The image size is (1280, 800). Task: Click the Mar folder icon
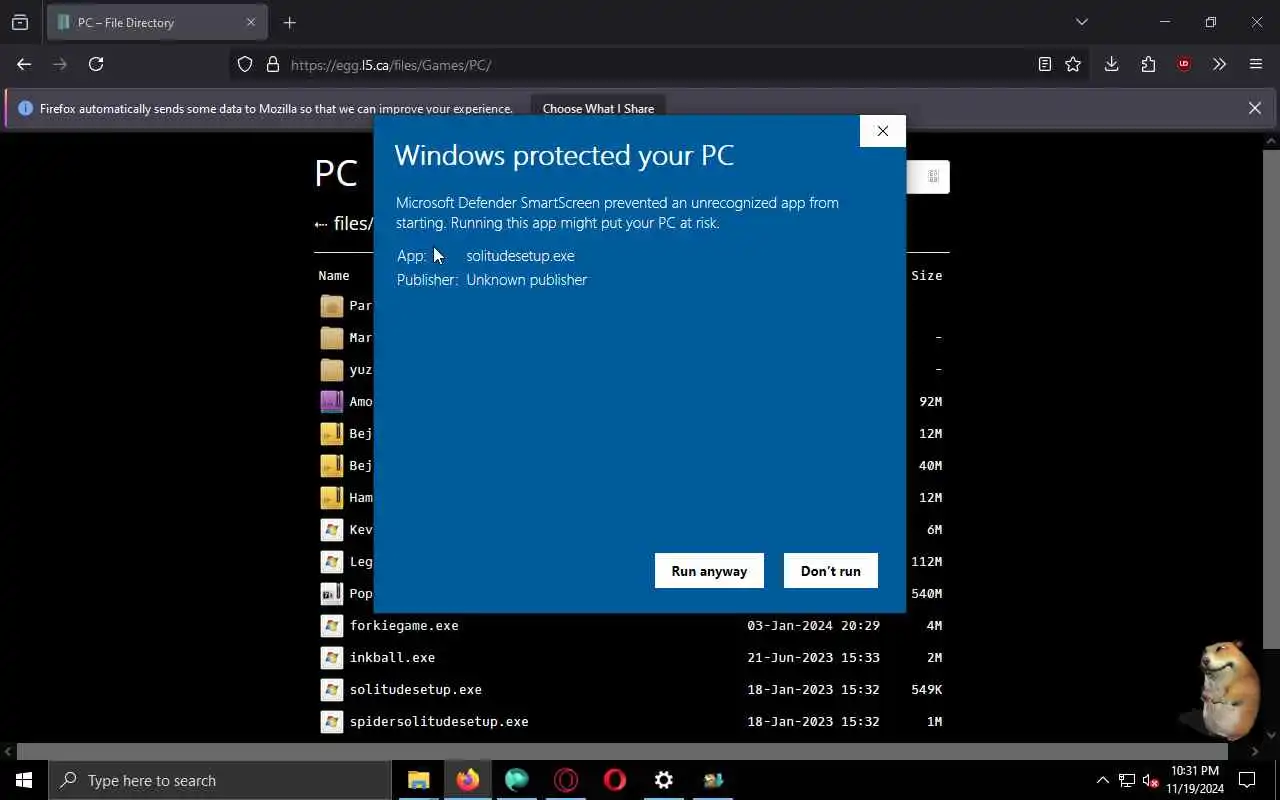point(332,337)
